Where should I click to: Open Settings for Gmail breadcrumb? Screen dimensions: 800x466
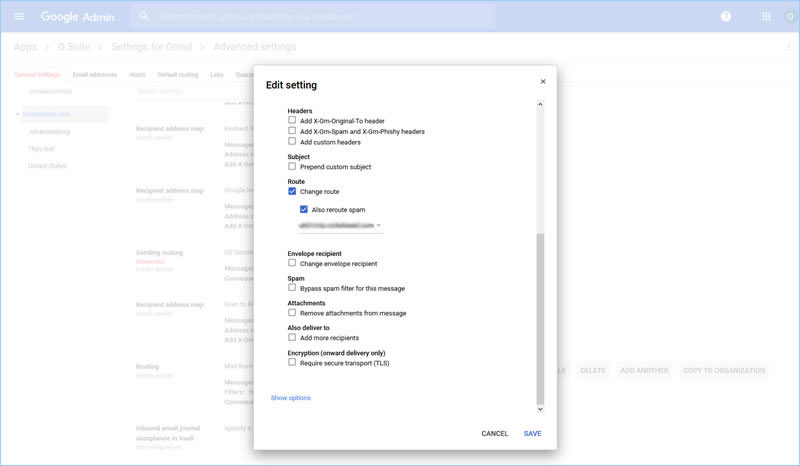(152, 46)
